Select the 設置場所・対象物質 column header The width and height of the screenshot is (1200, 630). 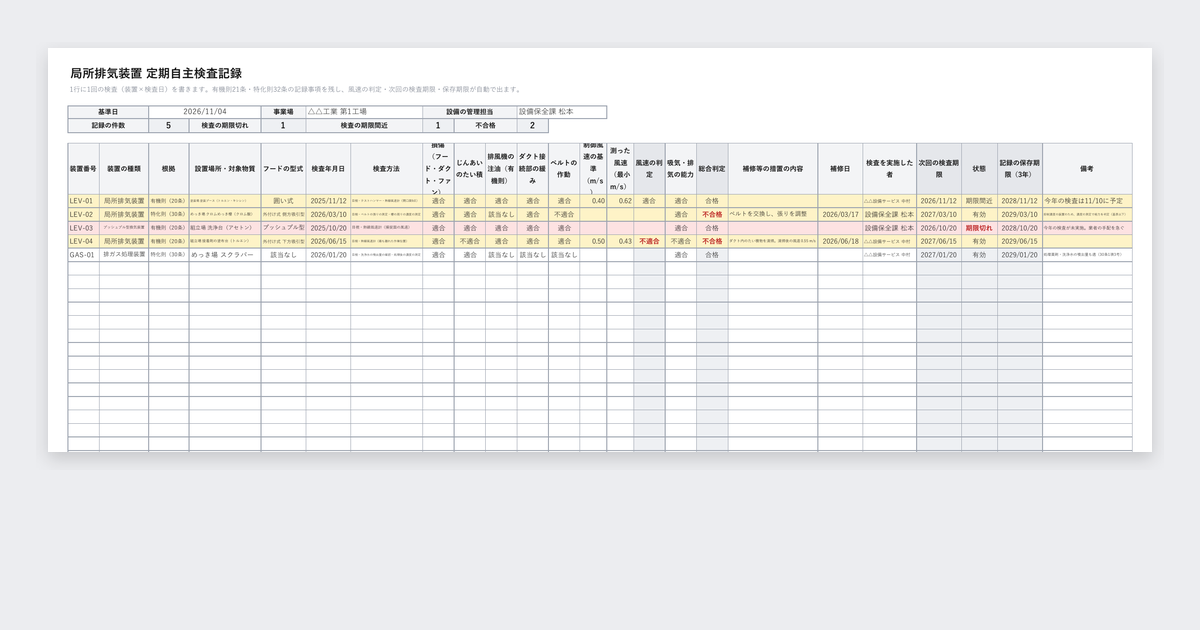pos(224,169)
